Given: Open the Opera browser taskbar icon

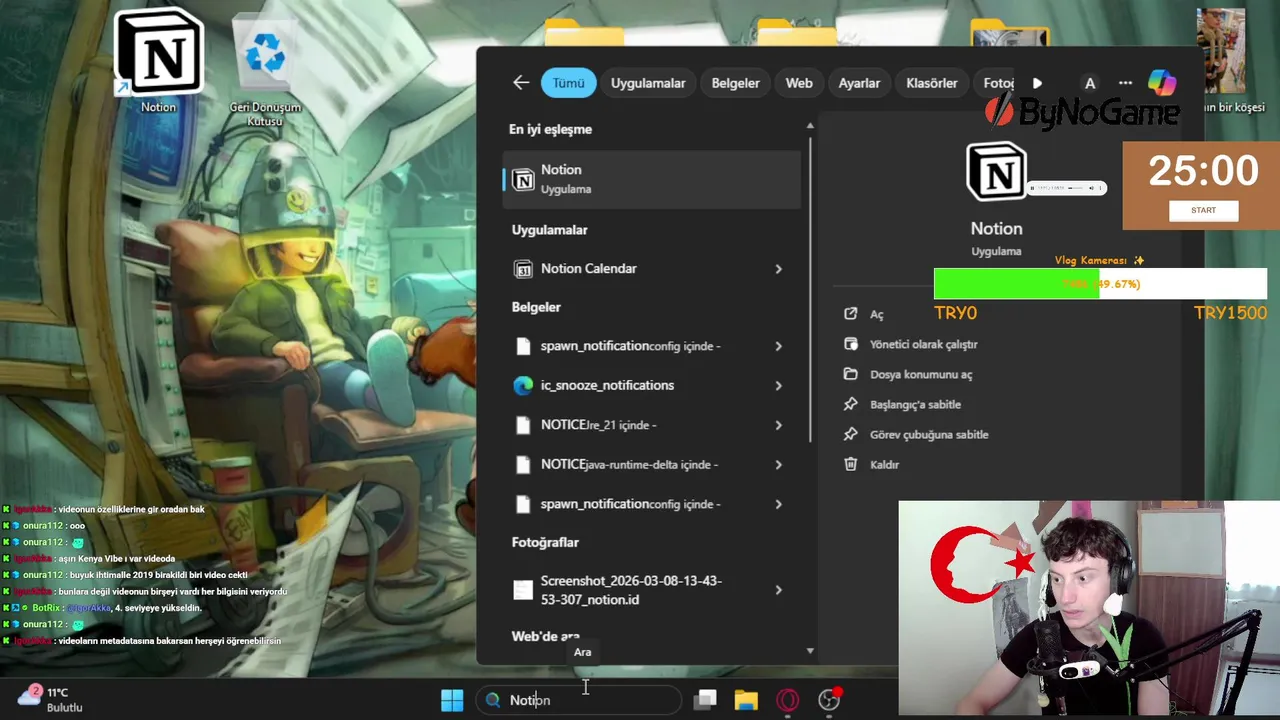Looking at the screenshot, I should pyautogui.click(x=787, y=700).
